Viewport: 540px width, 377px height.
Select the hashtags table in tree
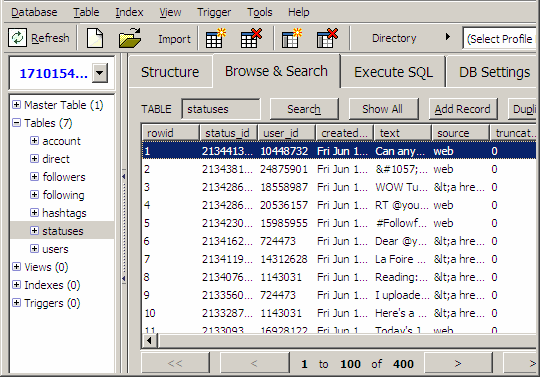pyautogui.click(x=64, y=213)
